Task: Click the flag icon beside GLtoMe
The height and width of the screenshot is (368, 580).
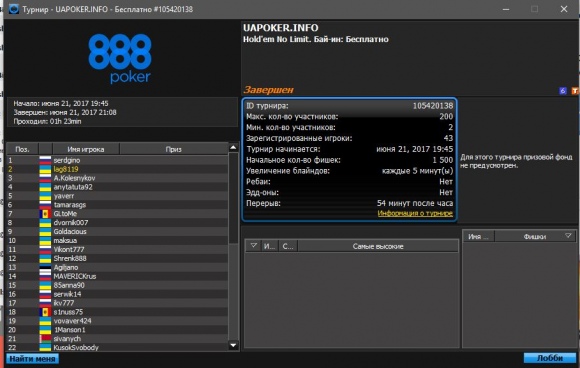Action: pos(45,214)
